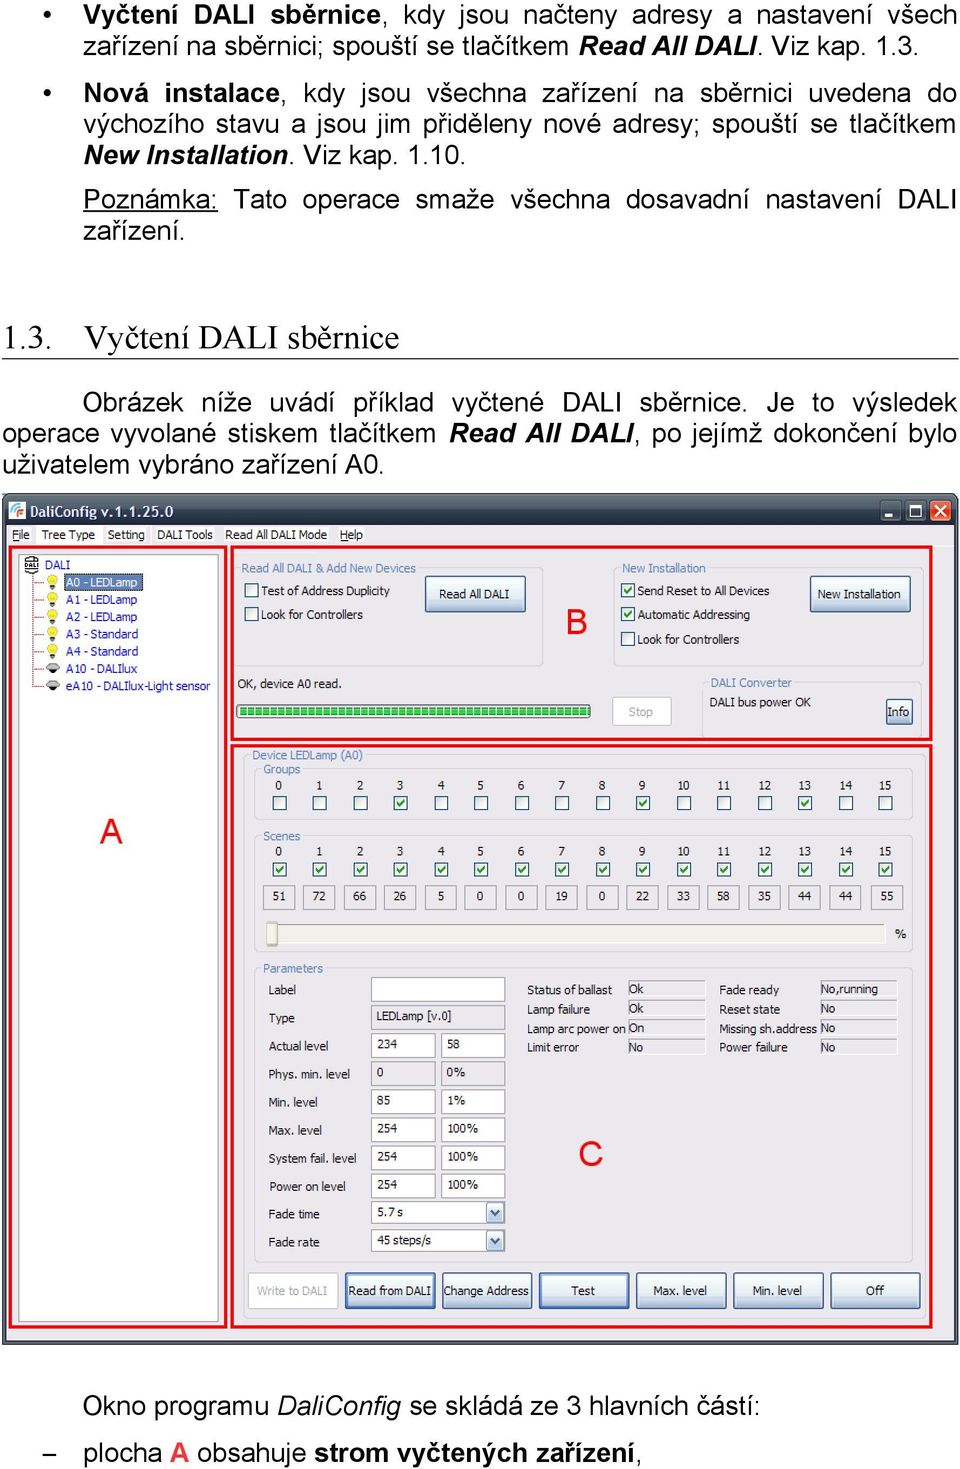
Task: Open the Help menu
Action: (x=351, y=535)
